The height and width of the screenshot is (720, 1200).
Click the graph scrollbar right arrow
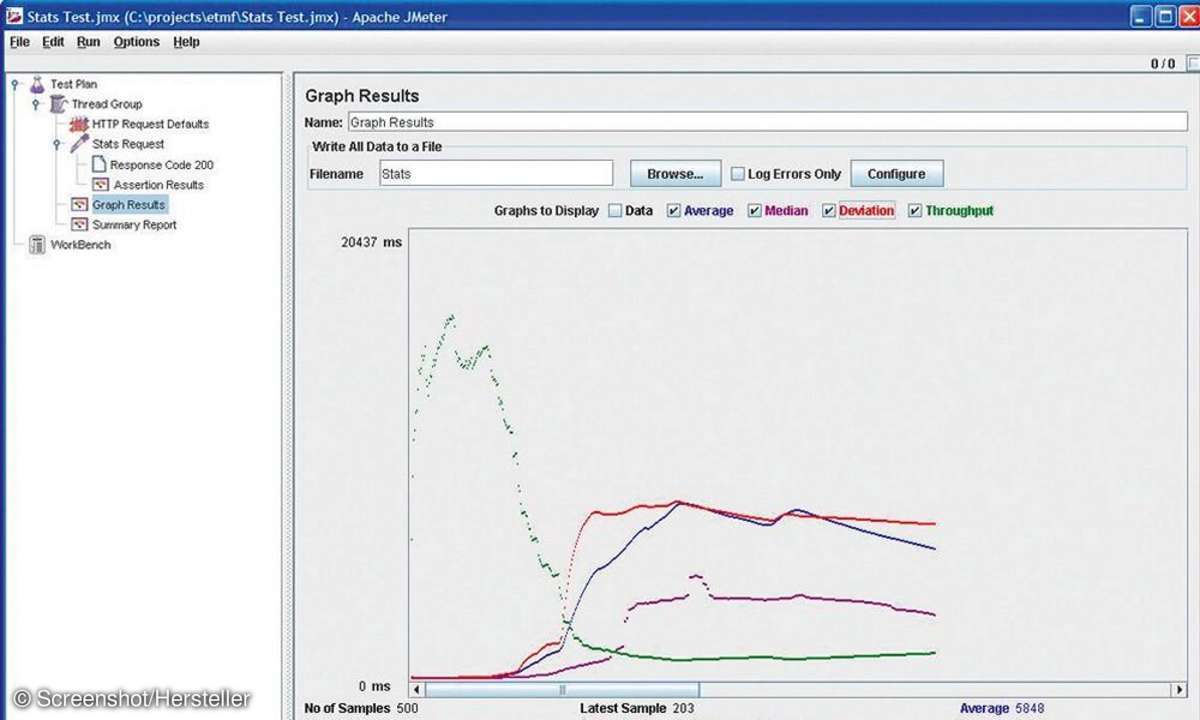[1180, 689]
